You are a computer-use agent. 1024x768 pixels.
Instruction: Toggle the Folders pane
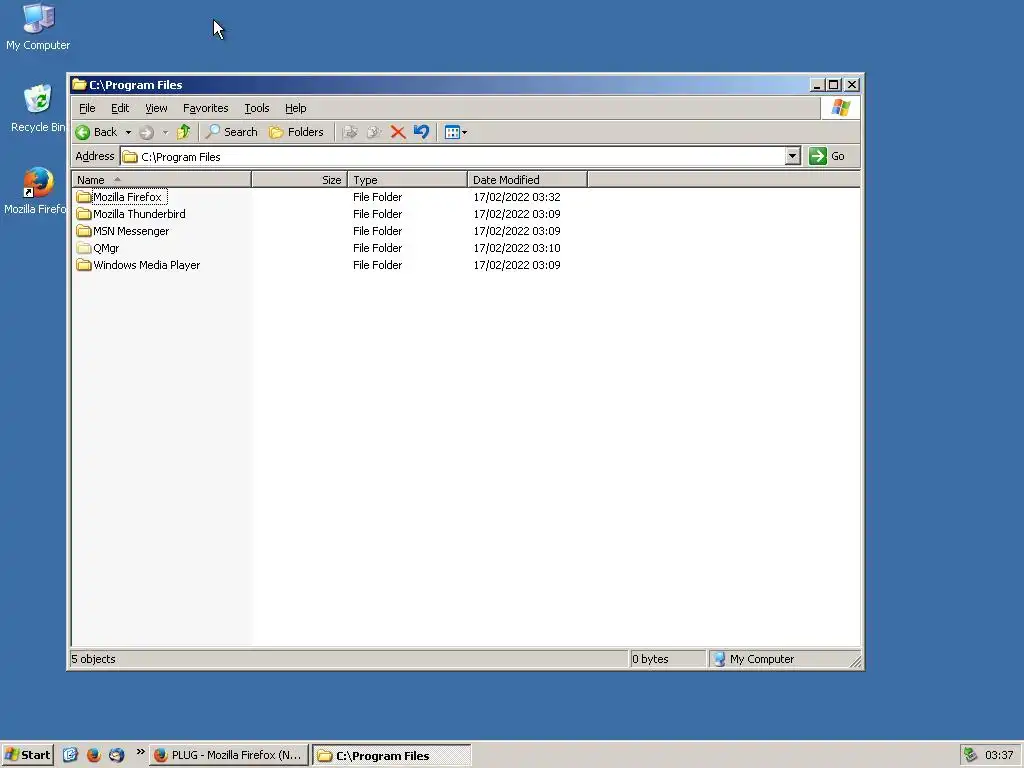tap(296, 132)
